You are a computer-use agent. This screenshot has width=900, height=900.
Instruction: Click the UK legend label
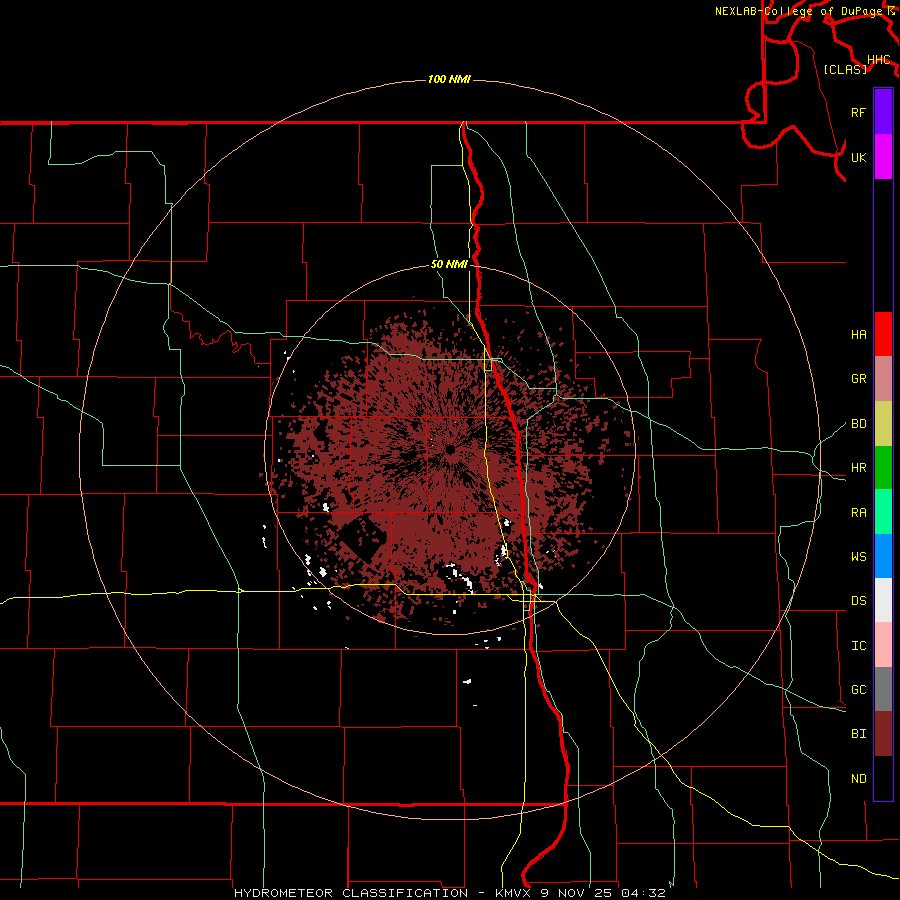coord(858,157)
